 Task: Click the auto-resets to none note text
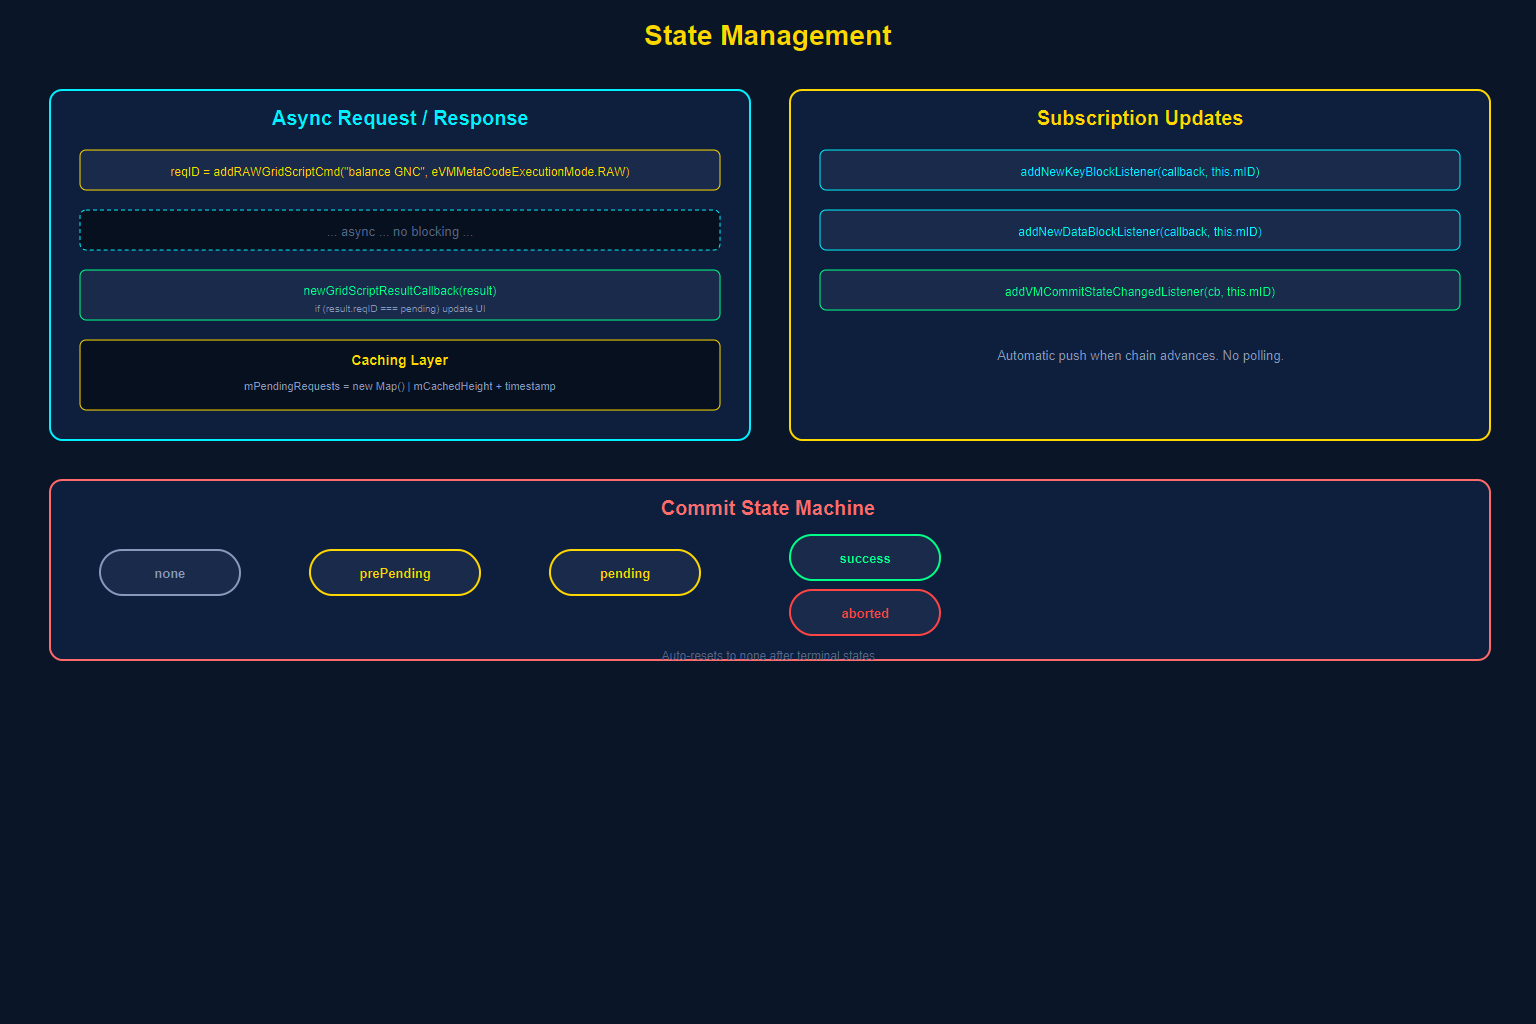tap(767, 655)
